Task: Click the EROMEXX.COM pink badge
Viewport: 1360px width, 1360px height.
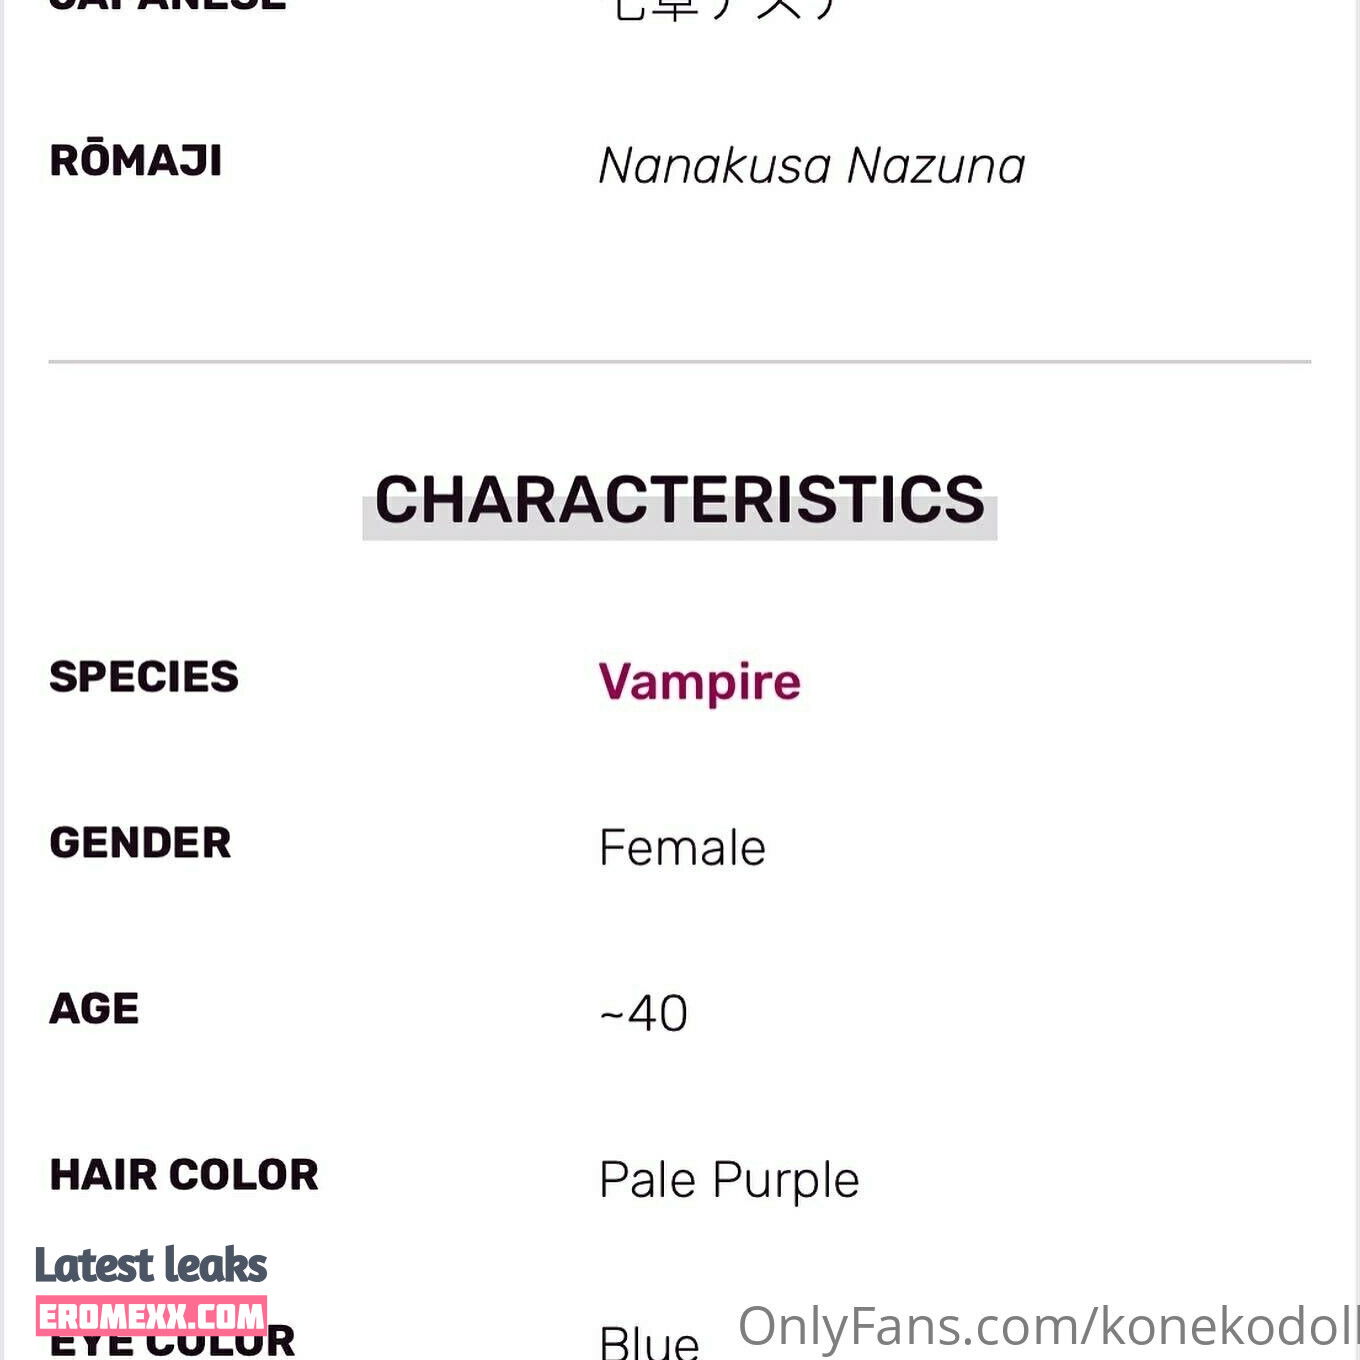Action: point(151,1316)
